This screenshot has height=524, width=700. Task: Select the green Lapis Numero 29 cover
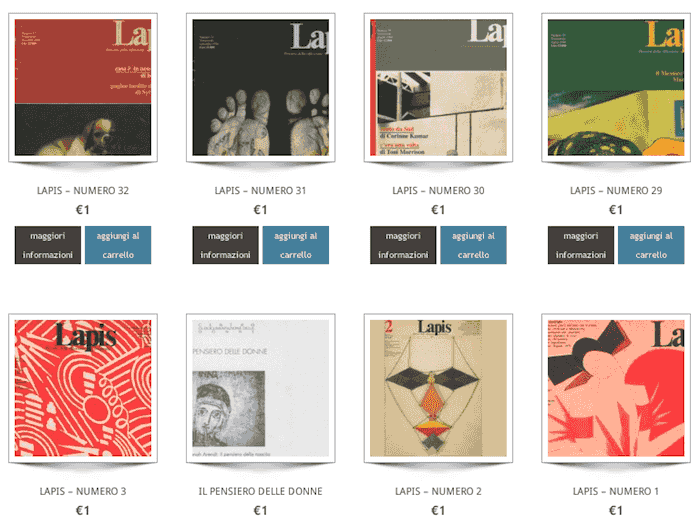point(616,87)
